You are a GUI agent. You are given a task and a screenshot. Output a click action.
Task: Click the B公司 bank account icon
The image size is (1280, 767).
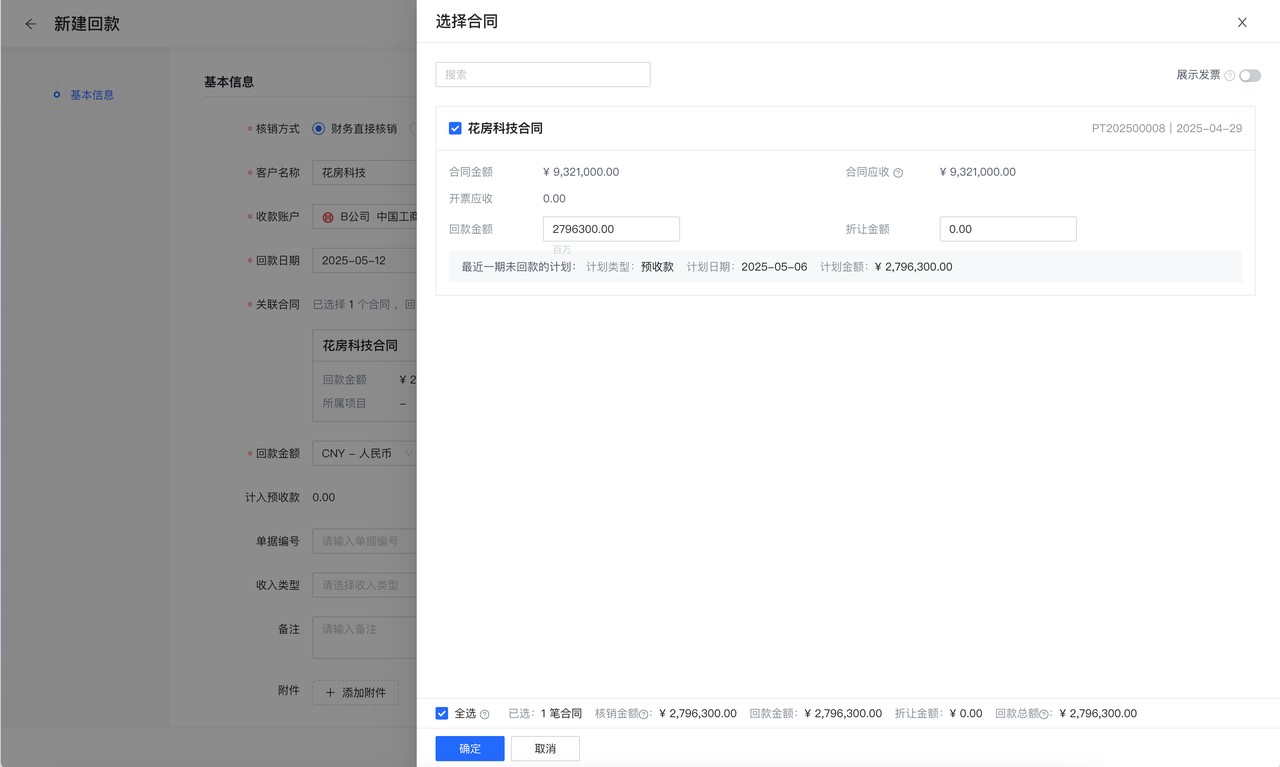pyautogui.click(x=328, y=217)
